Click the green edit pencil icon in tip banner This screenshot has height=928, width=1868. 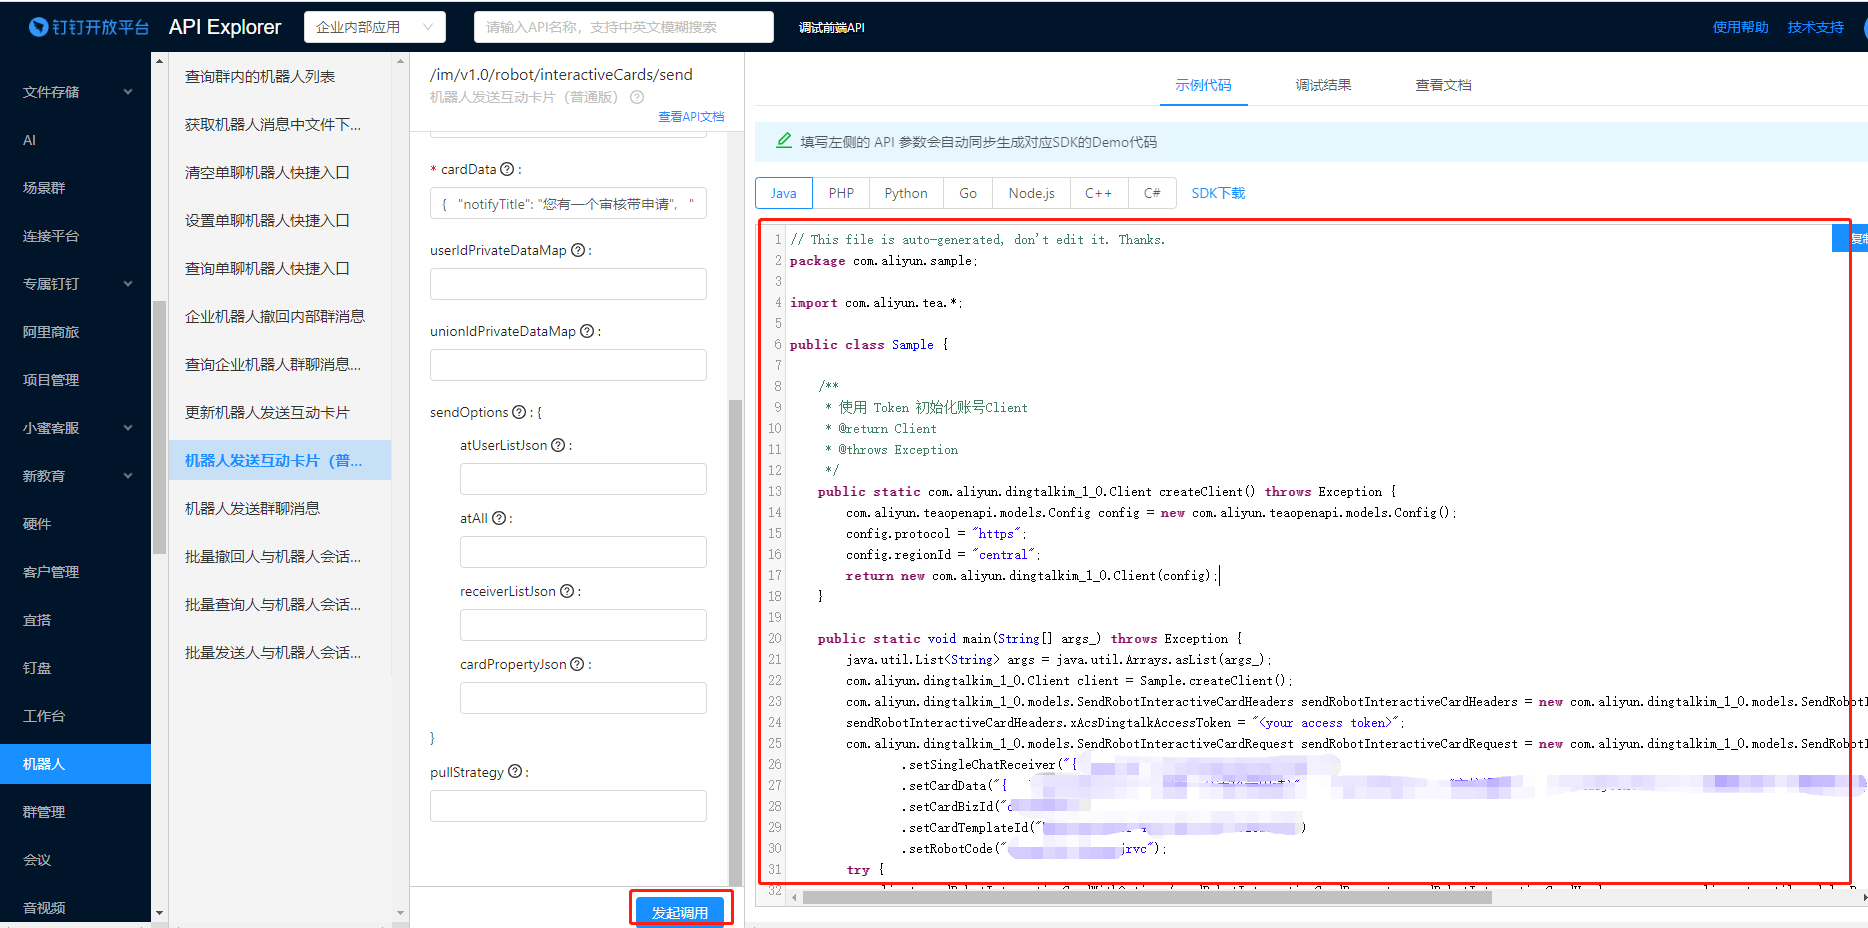coord(784,141)
